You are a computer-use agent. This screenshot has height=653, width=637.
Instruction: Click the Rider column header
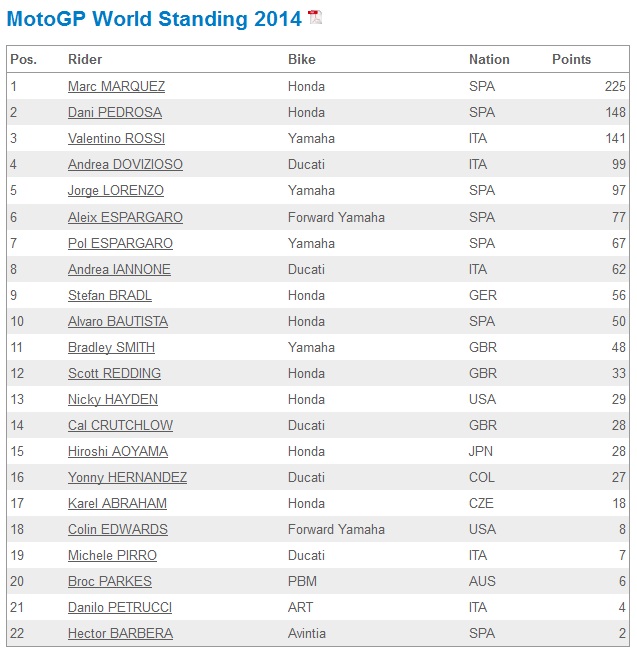pos(85,60)
